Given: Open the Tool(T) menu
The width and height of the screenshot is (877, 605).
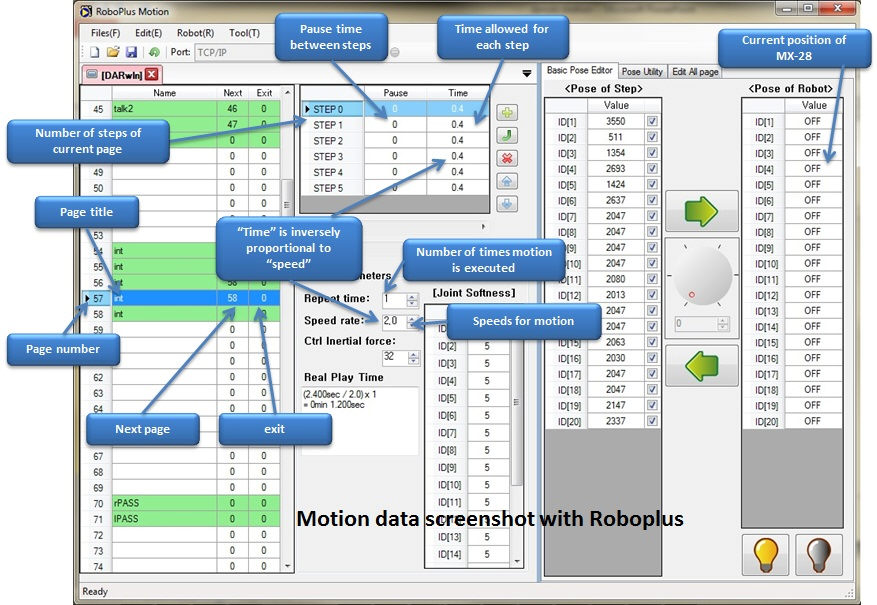Looking at the screenshot, I should pyautogui.click(x=244, y=33).
